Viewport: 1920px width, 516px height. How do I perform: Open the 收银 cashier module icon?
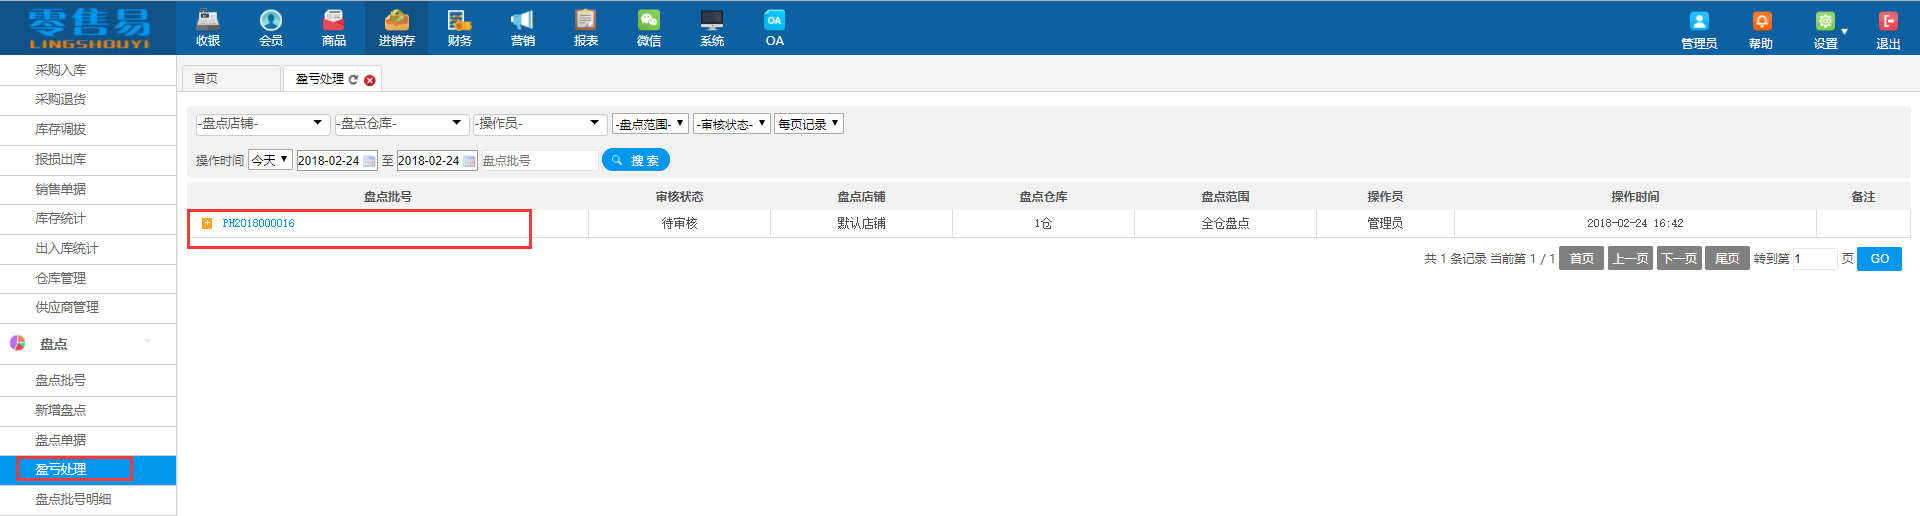pos(208,20)
